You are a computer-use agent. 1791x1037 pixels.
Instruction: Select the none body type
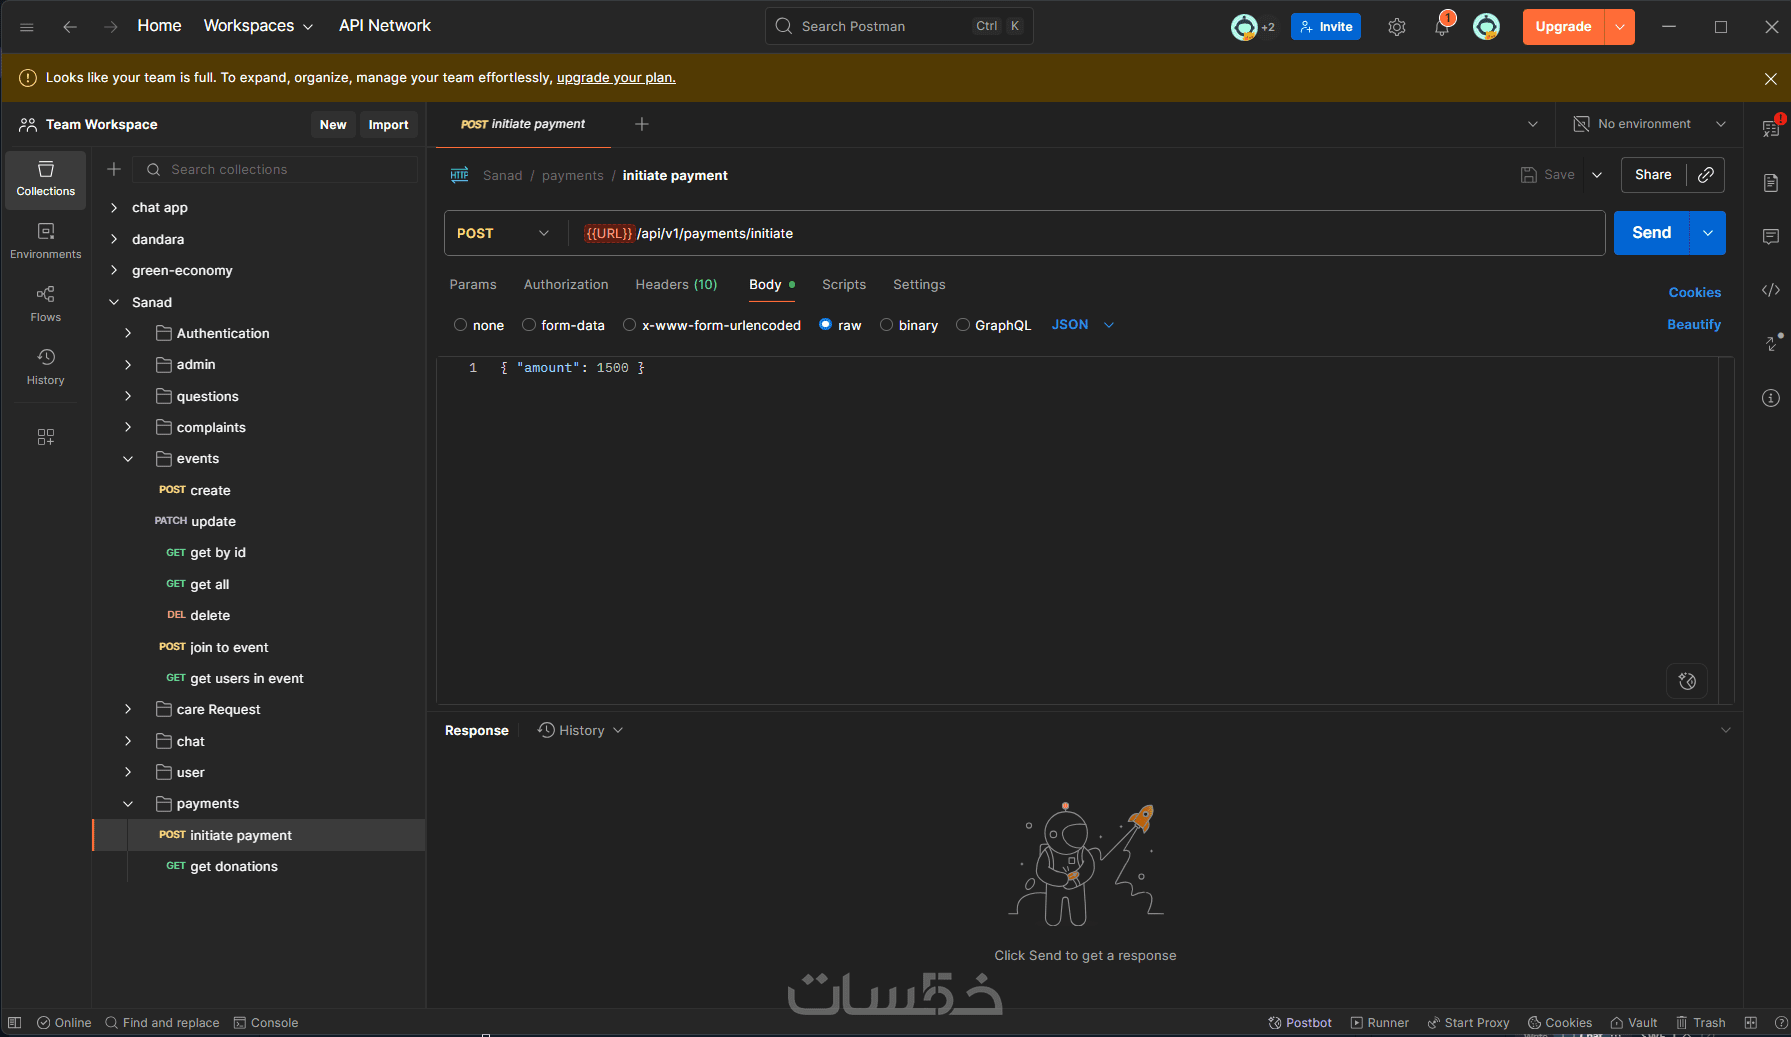click(x=461, y=325)
